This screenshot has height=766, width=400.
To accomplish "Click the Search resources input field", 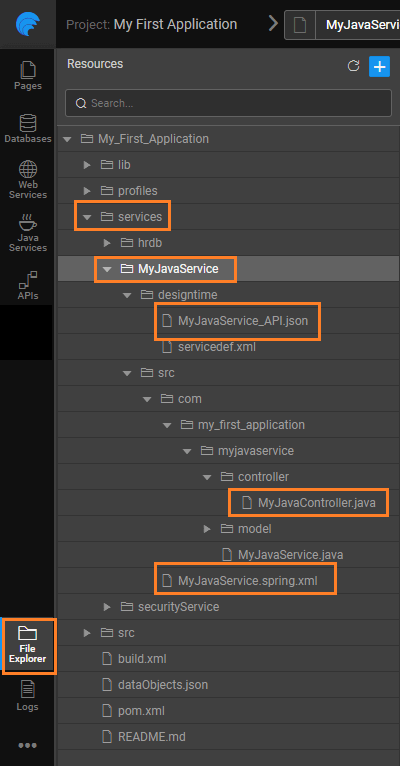I will click(x=229, y=103).
